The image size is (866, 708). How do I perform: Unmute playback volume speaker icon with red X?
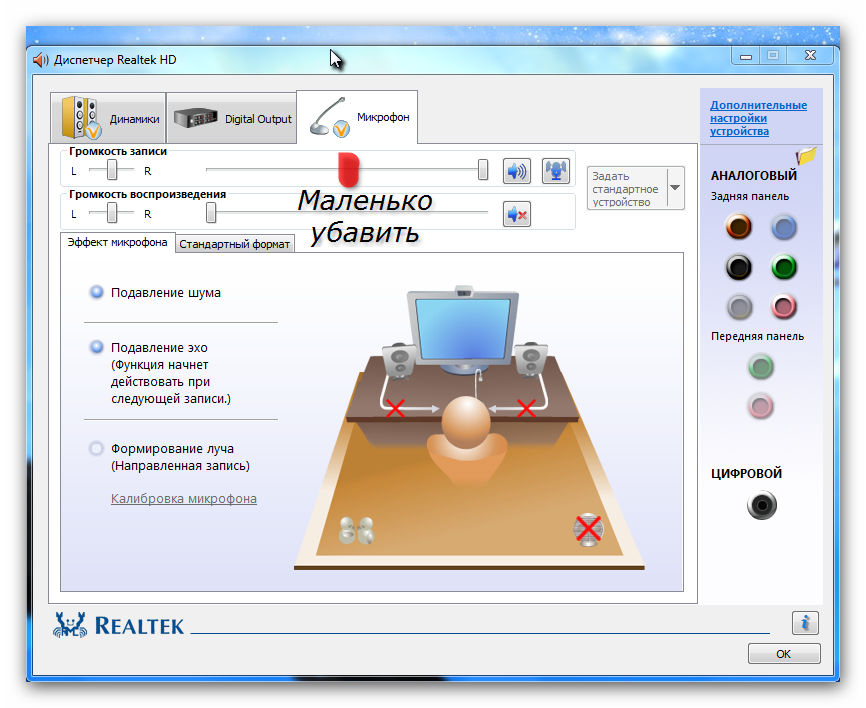[x=516, y=214]
